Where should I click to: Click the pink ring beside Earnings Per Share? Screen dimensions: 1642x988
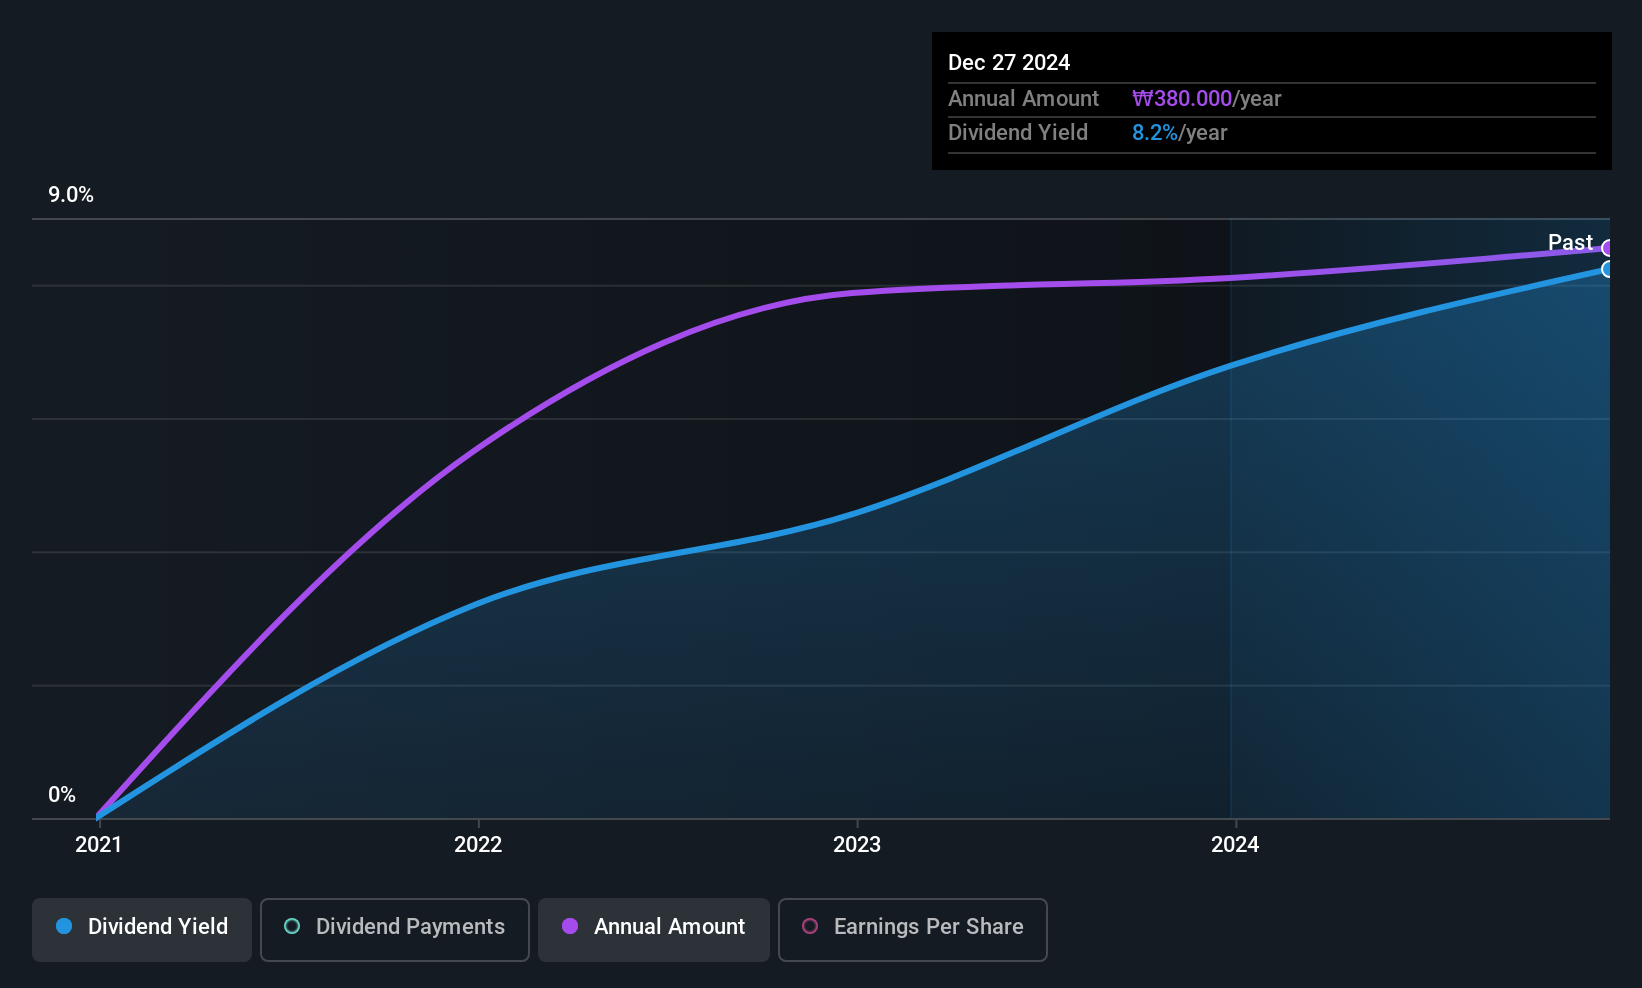810,927
